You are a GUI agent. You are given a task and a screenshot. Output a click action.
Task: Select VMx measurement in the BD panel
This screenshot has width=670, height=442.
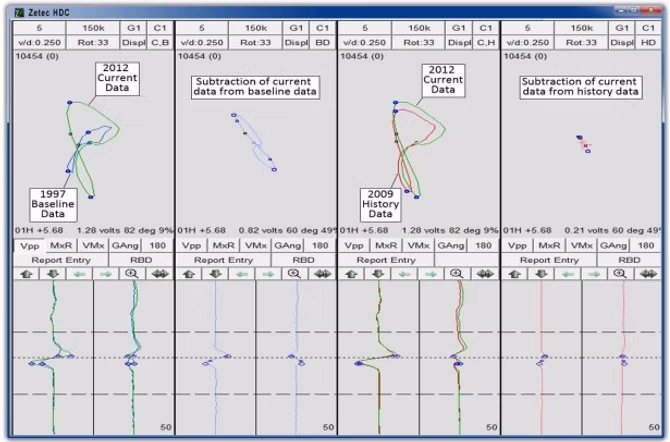tap(256, 246)
